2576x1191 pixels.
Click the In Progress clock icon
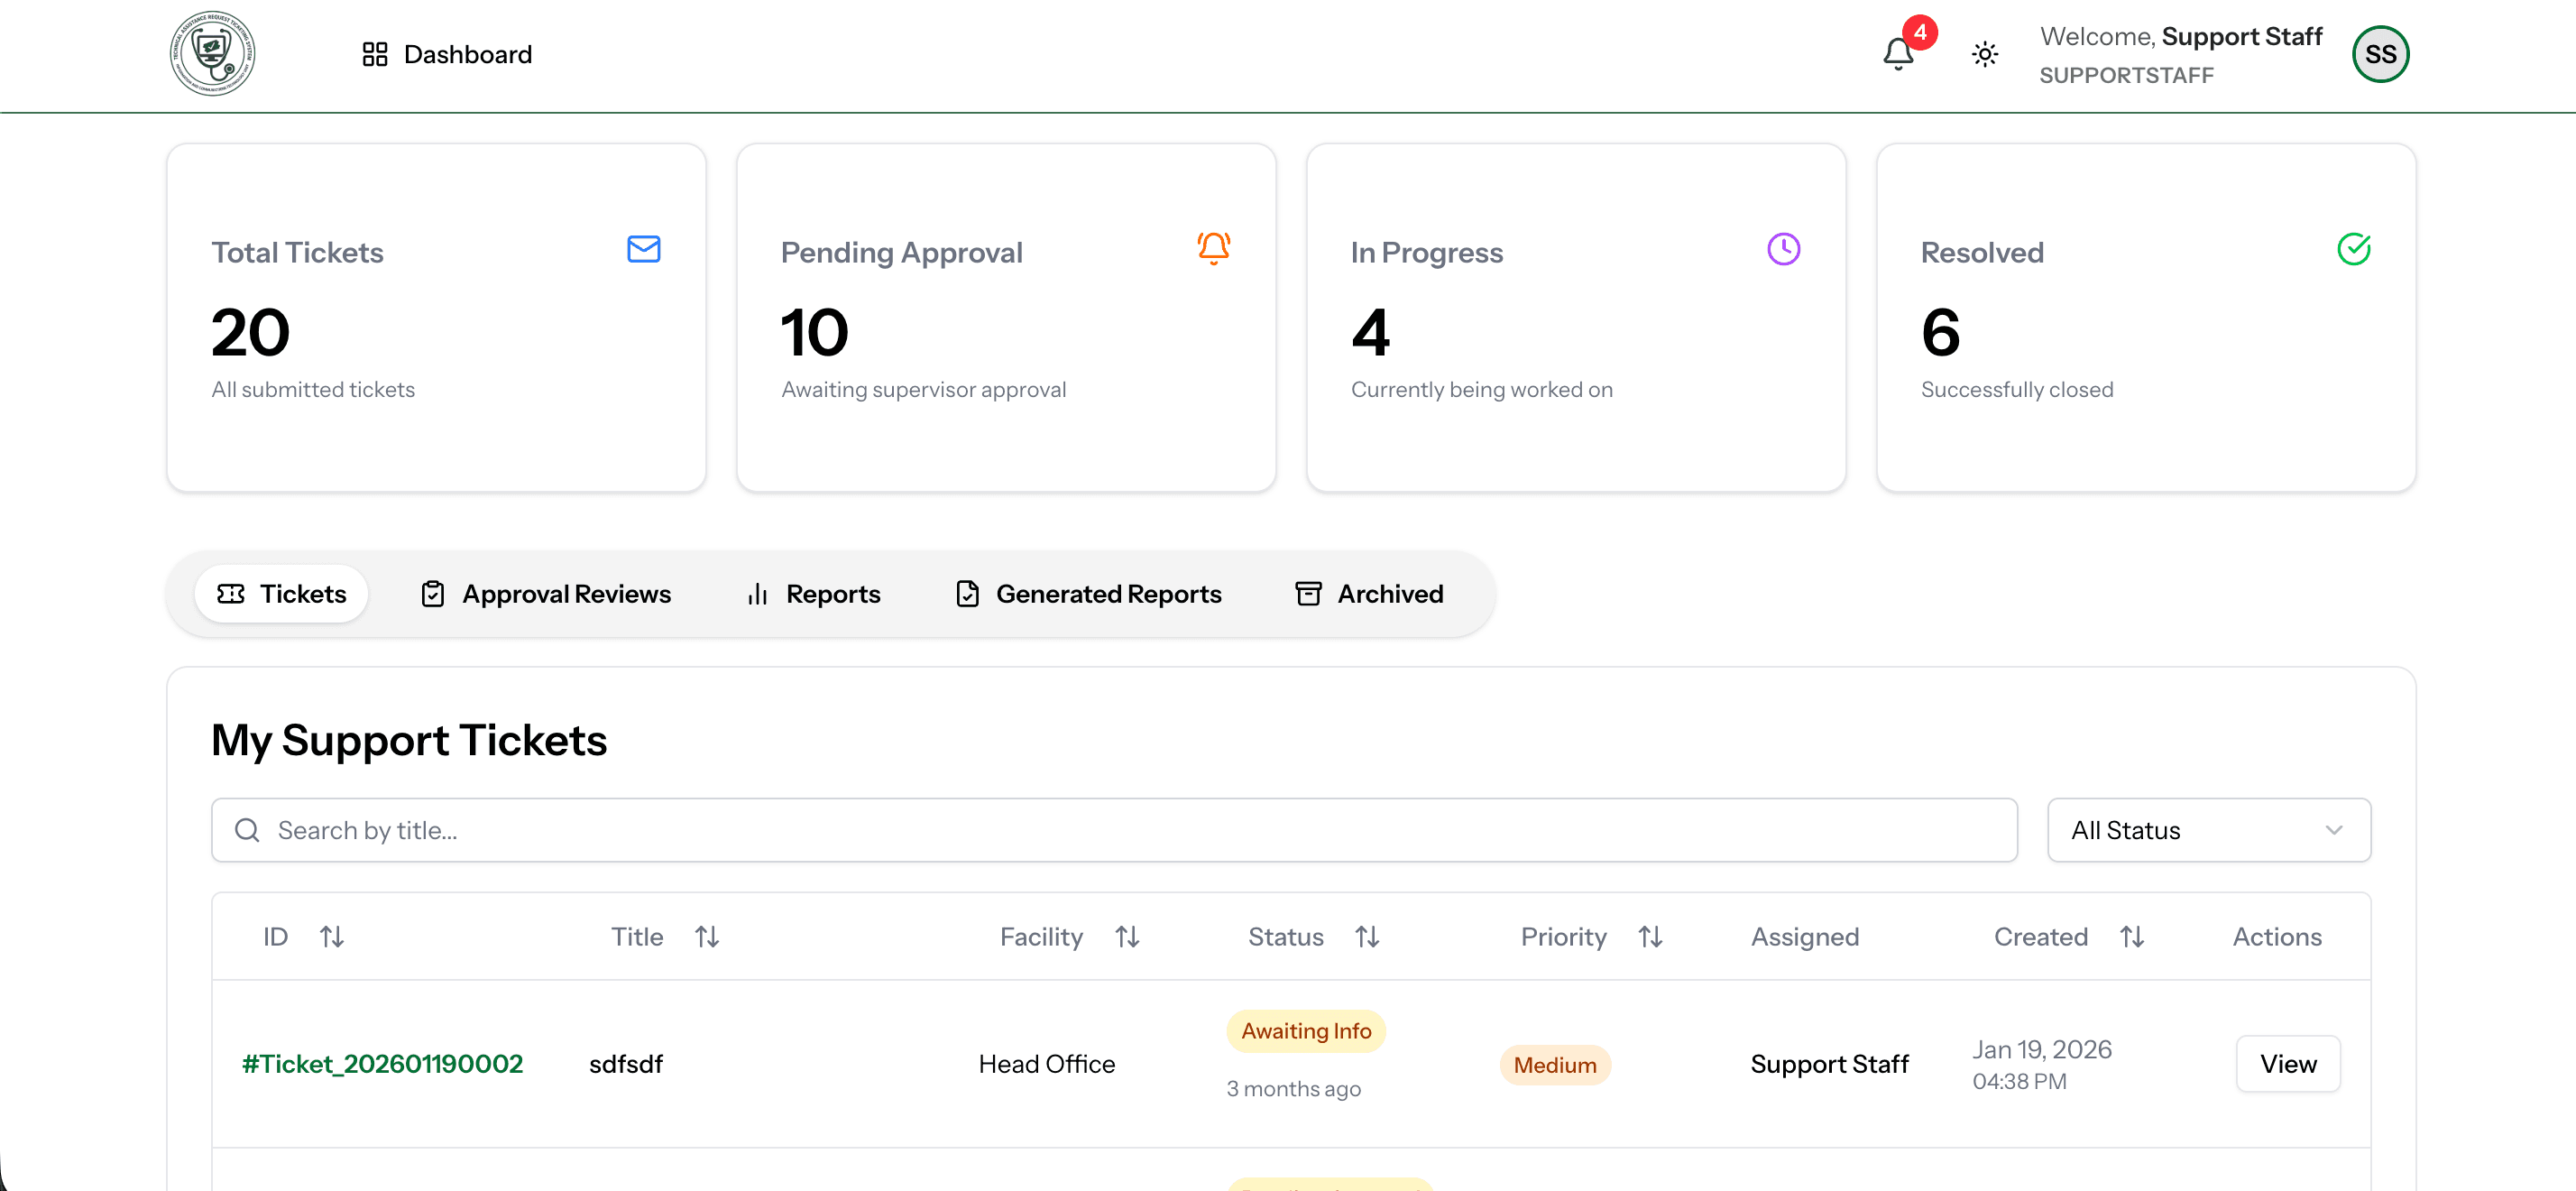pos(1784,249)
